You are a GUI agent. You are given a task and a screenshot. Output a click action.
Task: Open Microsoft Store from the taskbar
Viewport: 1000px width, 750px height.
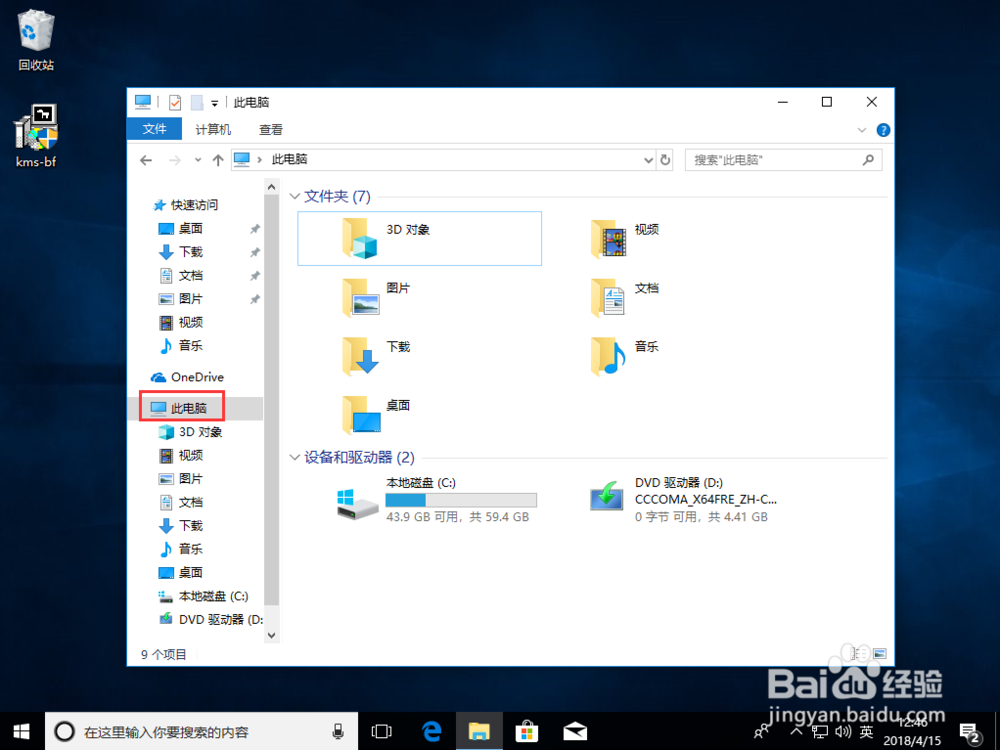pos(527,732)
